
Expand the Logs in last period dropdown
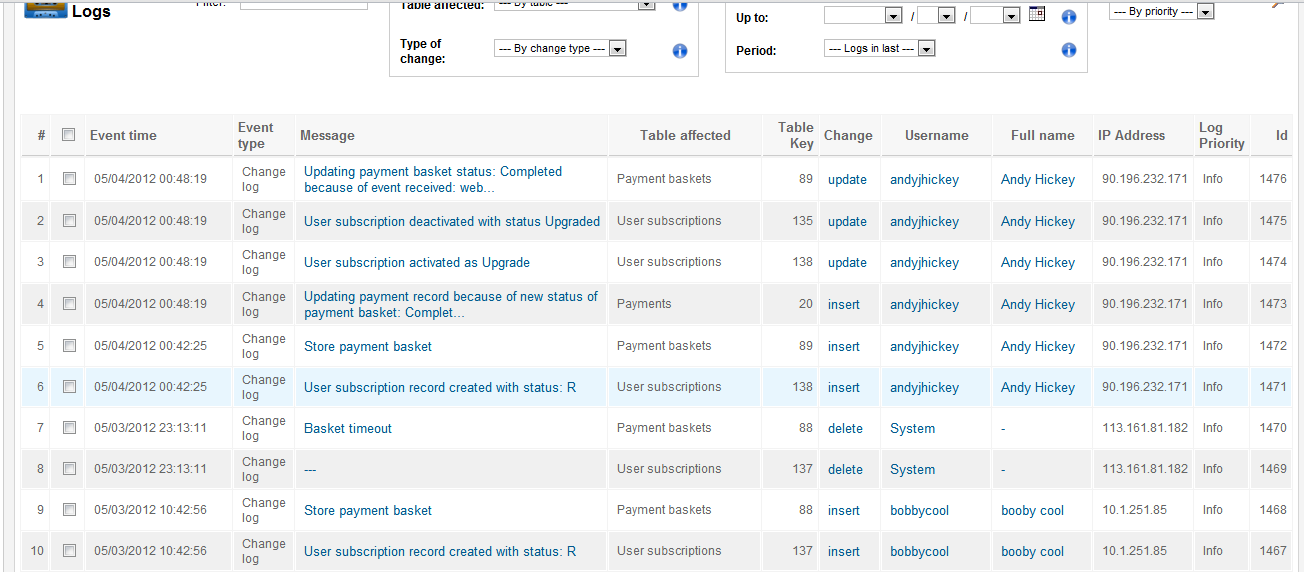[880, 48]
